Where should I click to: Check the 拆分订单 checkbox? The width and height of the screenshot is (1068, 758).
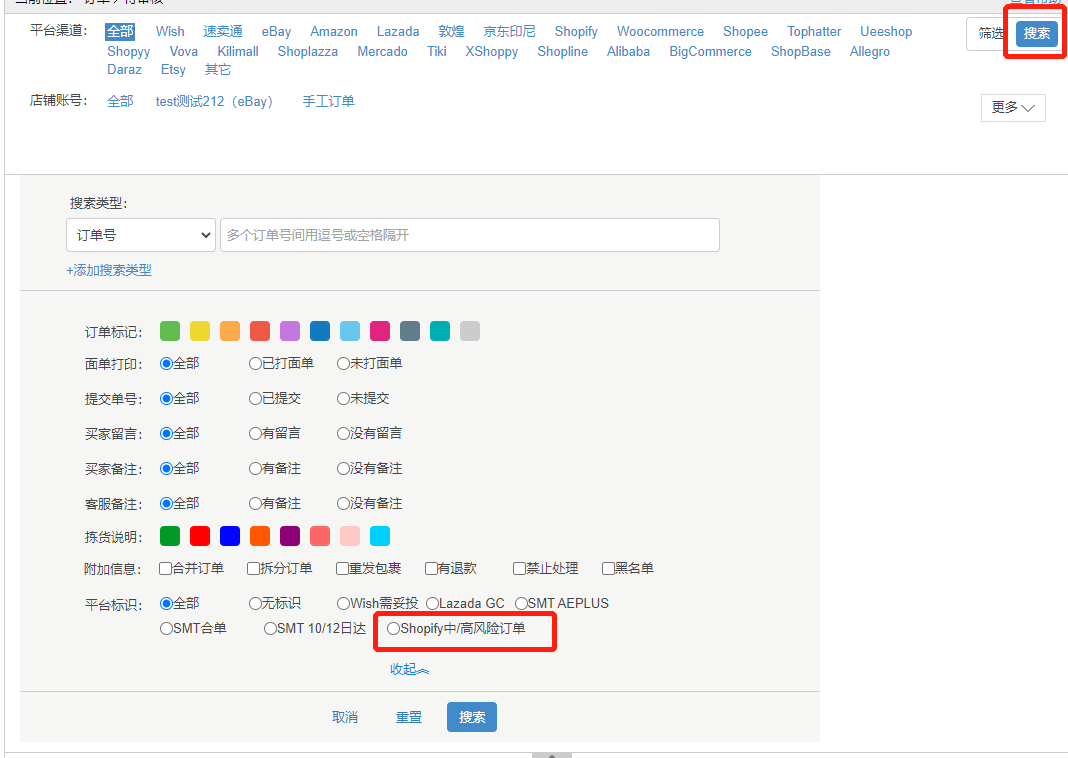(x=253, y=568)
